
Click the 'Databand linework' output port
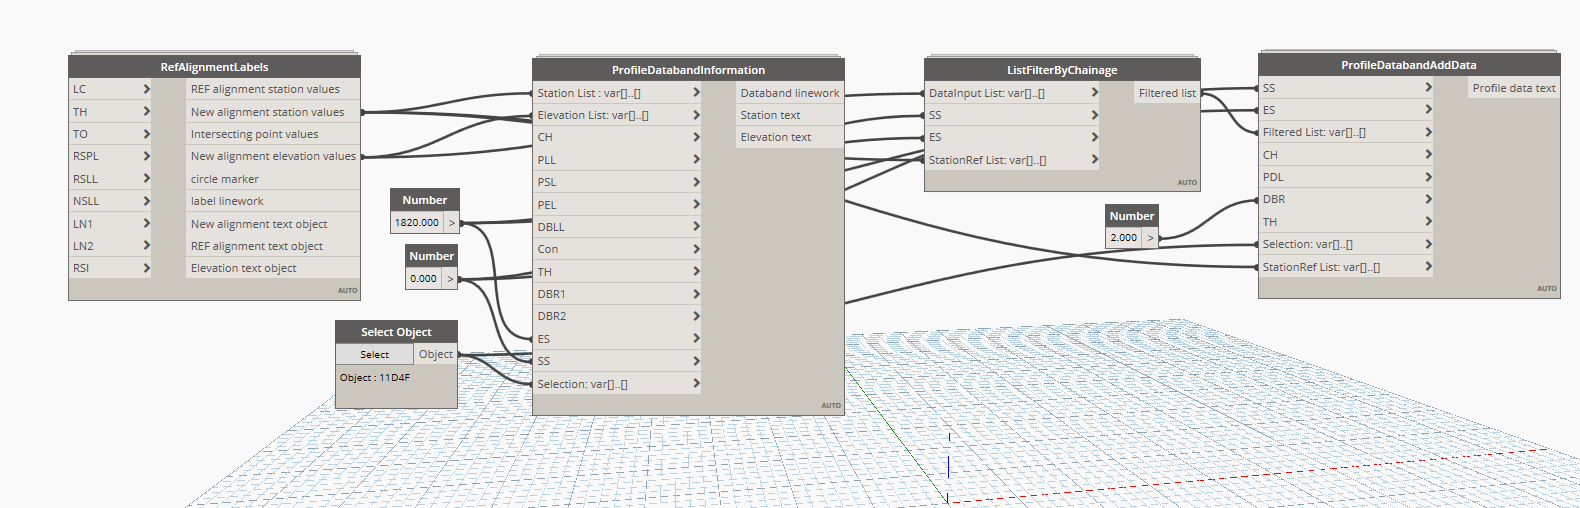pyautogui.click(x=790, y=93)
